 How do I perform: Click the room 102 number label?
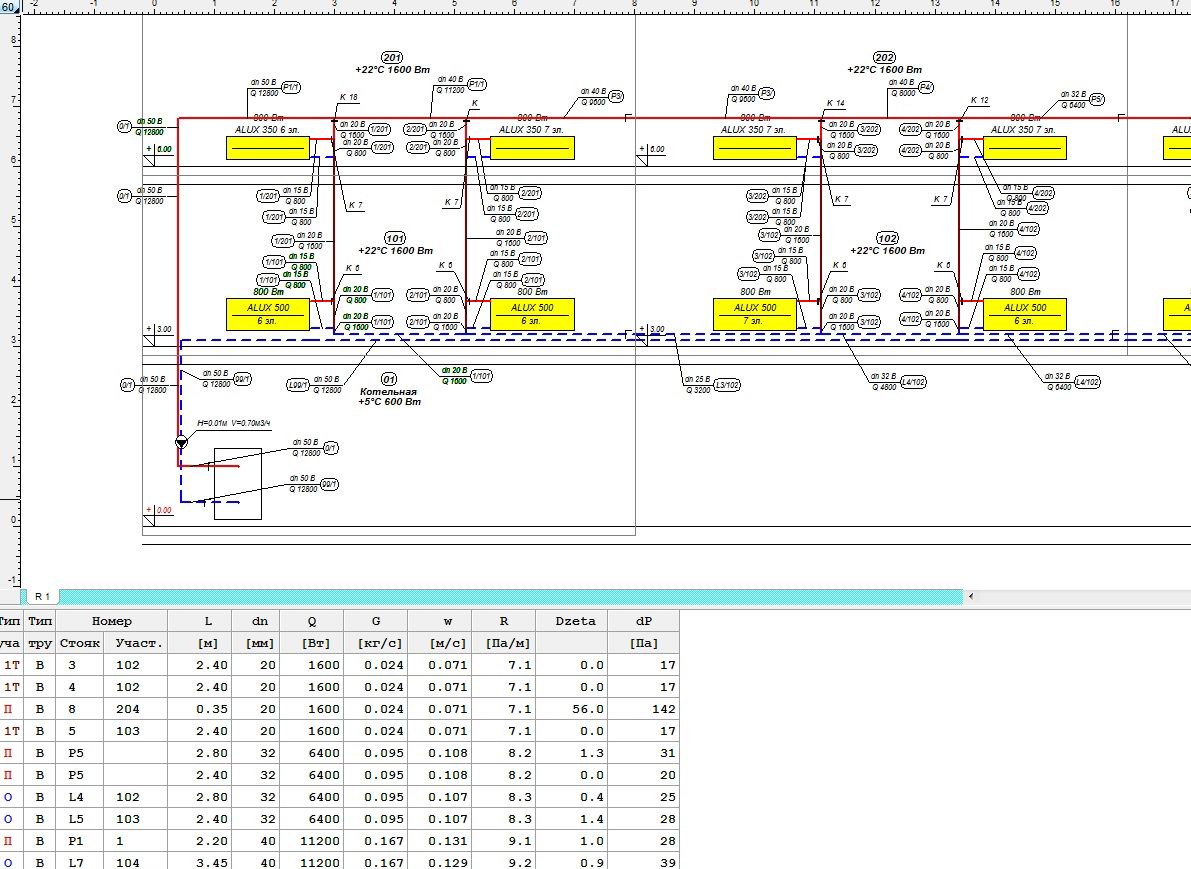886,238
